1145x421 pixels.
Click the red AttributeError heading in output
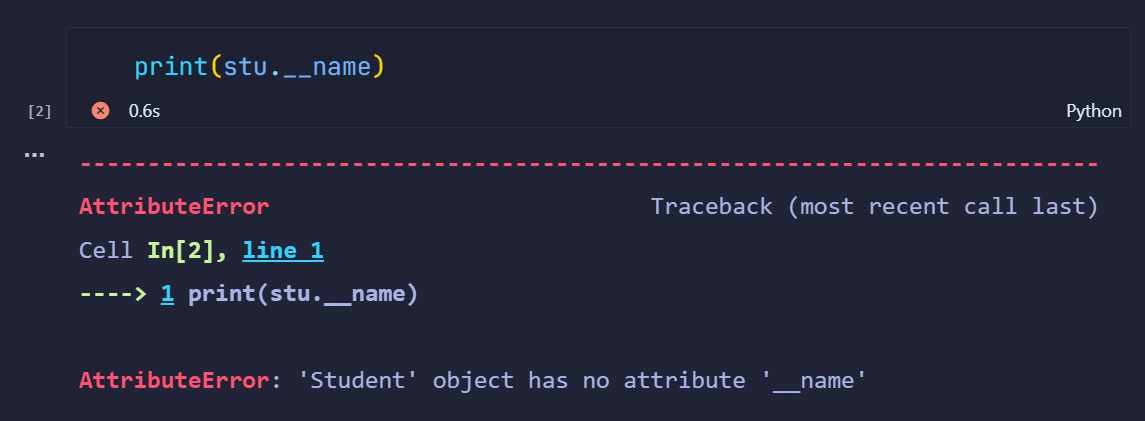[x=174, y=207]
